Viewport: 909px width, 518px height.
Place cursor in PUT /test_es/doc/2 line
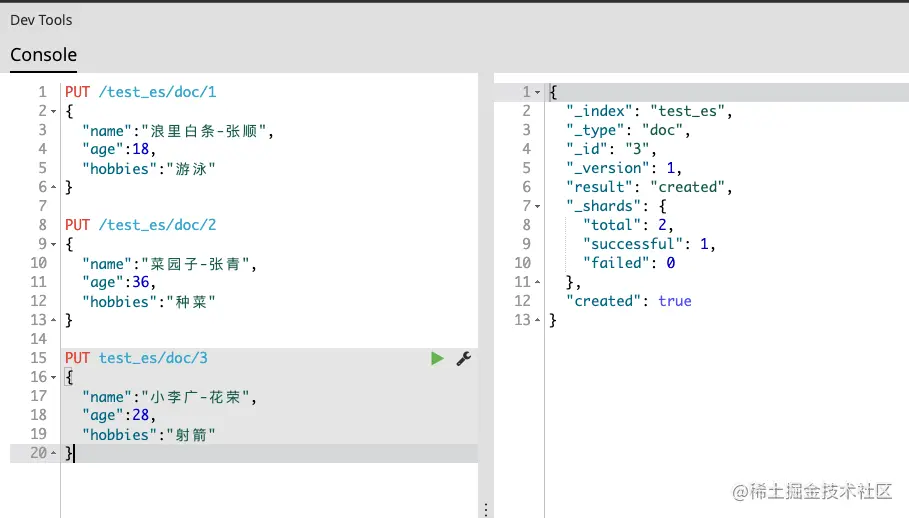pos(140,225)
